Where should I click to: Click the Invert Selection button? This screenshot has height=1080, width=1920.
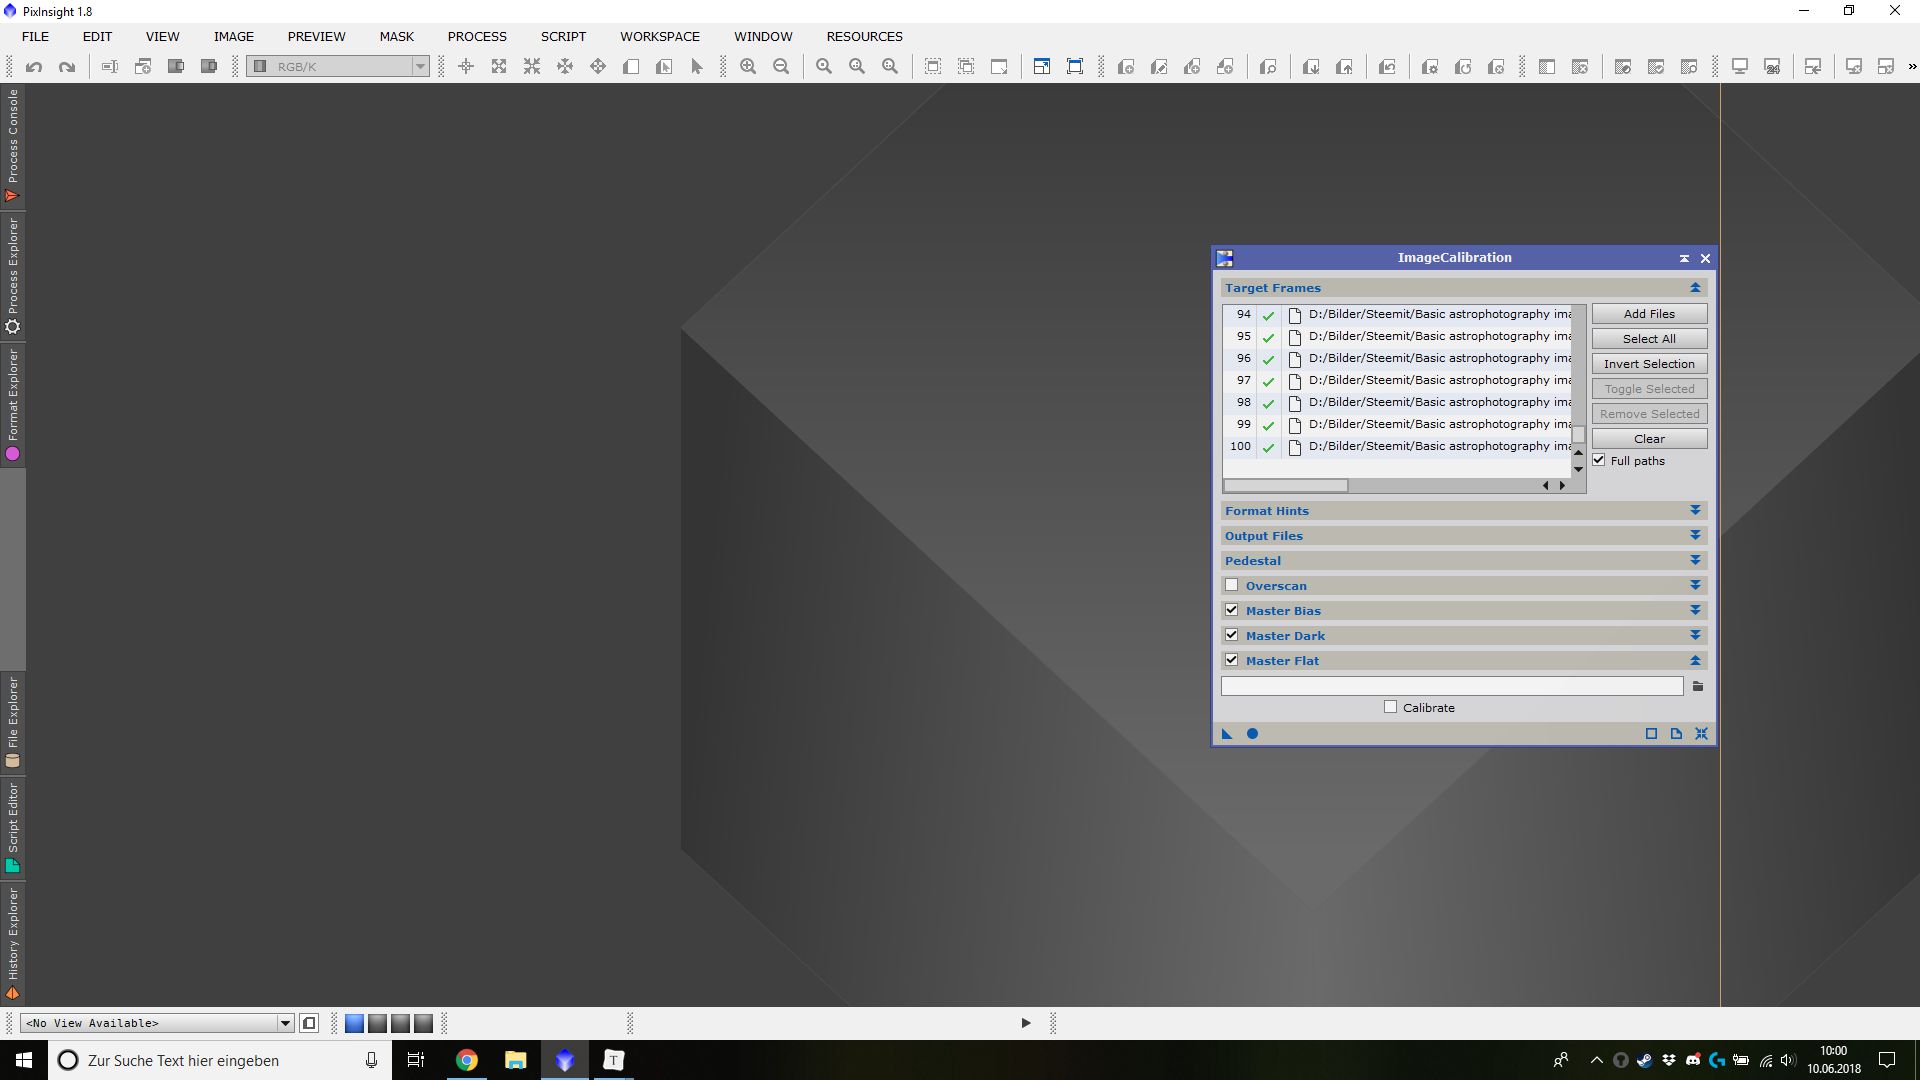click(x=1649, y=364)
